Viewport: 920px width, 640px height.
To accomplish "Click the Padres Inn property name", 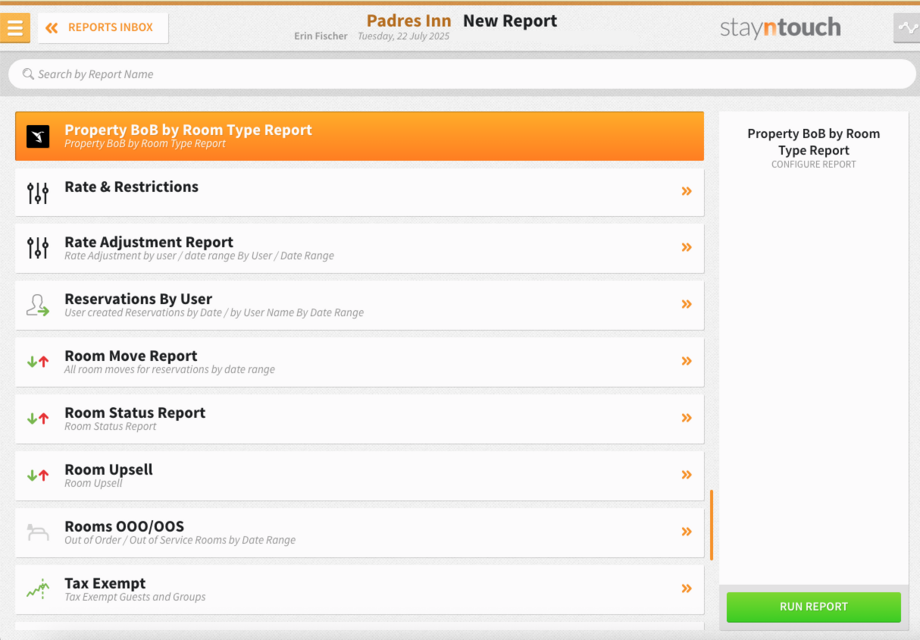I will tap(409, 21).
